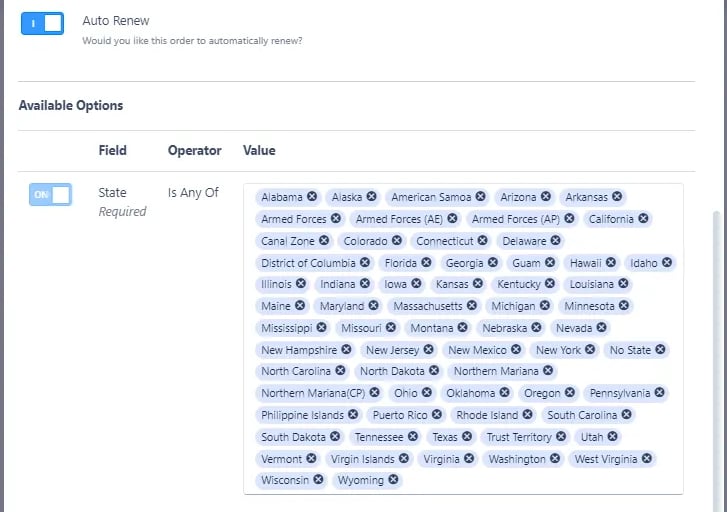
Task: Delete the Trust Territory tag
Action: [562, 437]
